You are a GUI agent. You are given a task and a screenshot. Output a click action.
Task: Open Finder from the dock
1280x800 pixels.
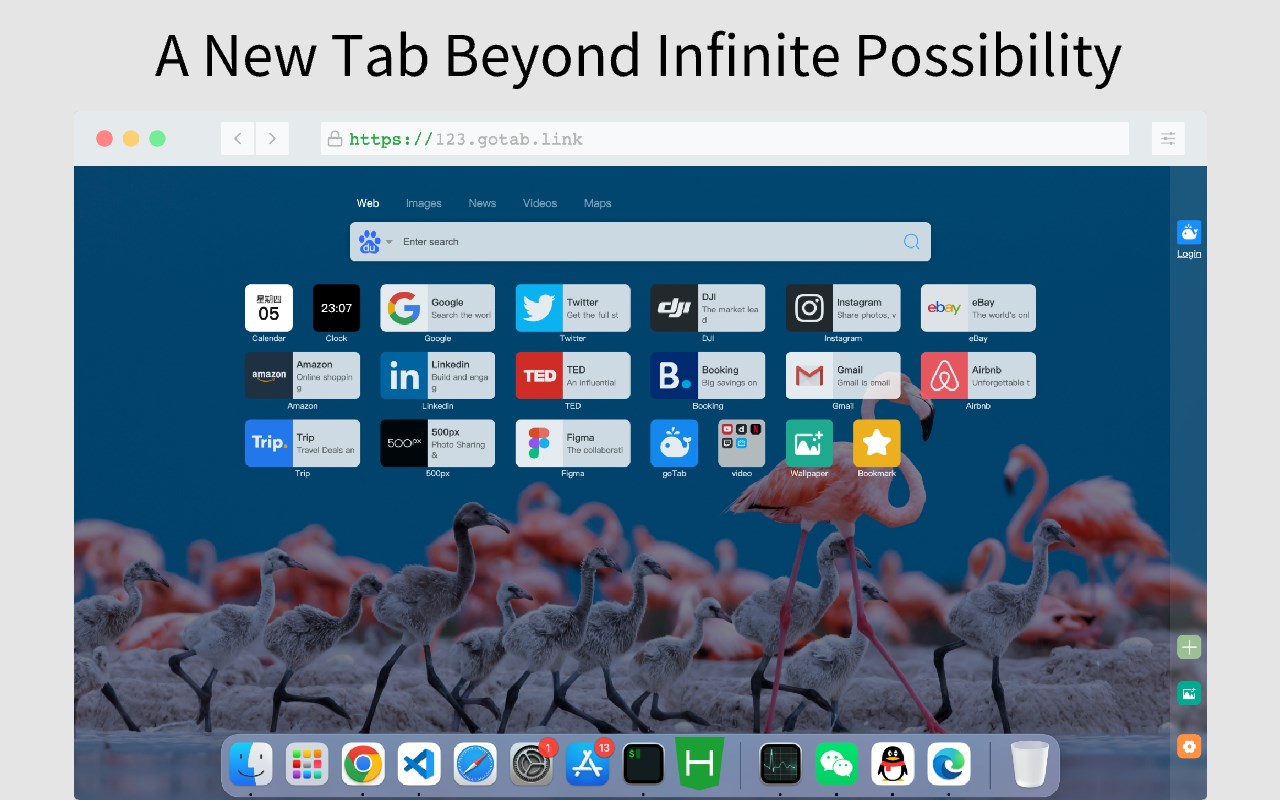click(250, 765)
